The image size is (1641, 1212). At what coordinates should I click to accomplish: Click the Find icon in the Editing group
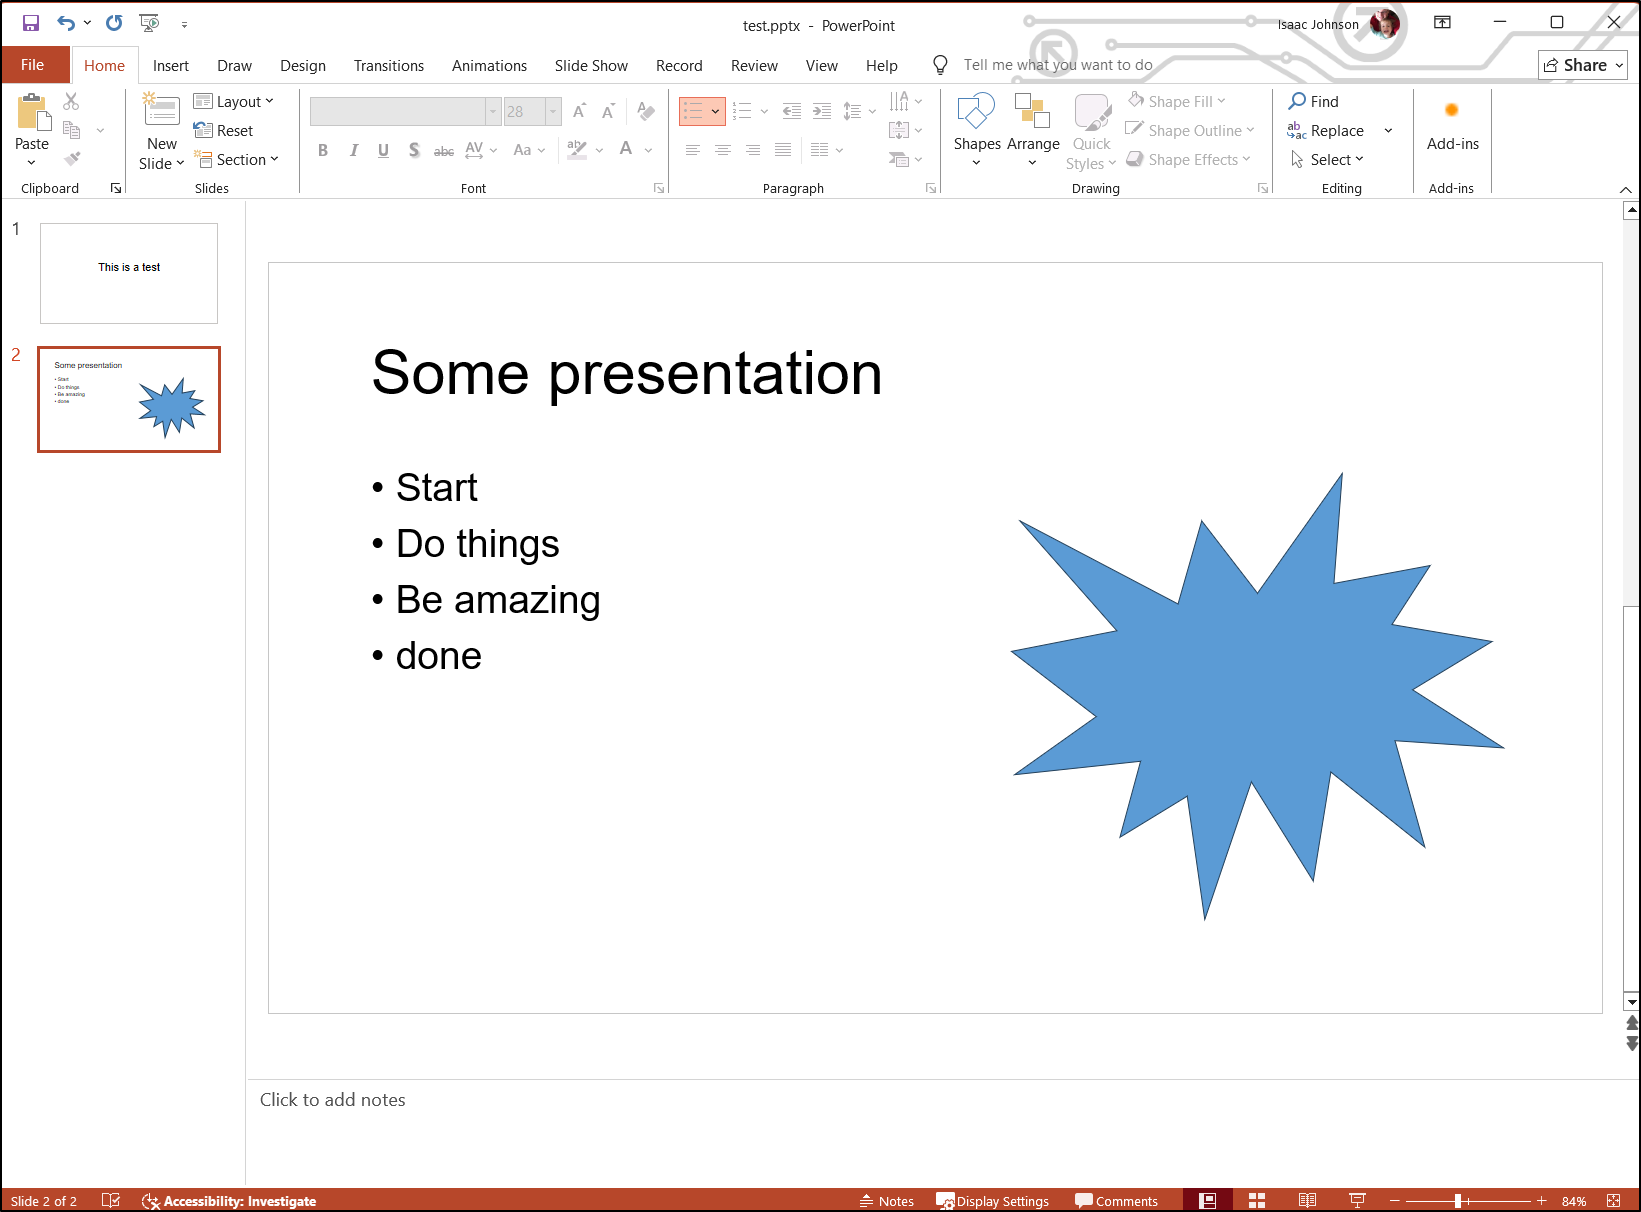(x=1316, y=100)
